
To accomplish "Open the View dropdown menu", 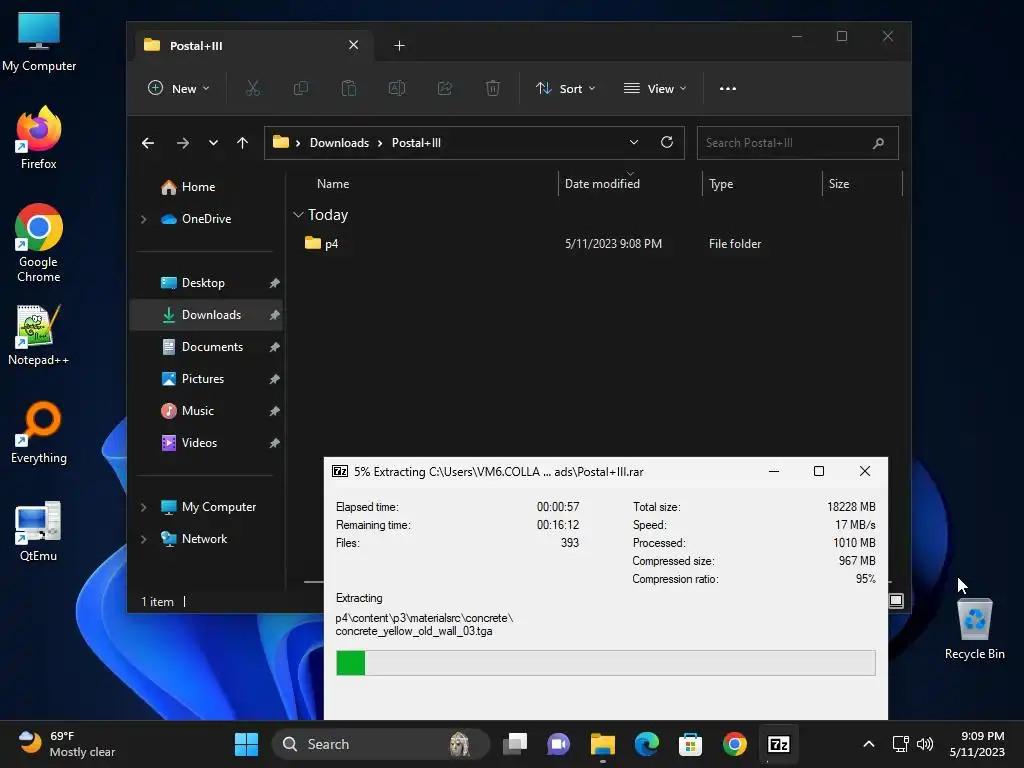I will 655,88.
